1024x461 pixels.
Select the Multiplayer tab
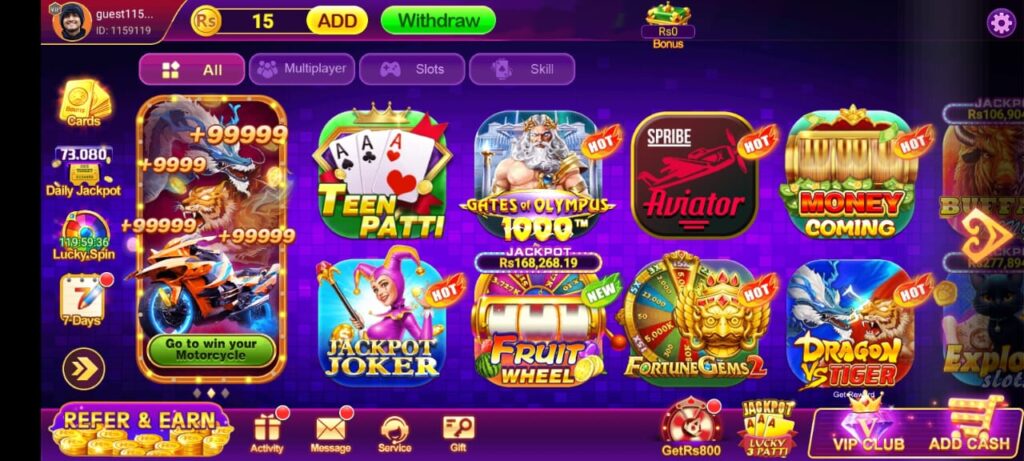coord(302,69)
